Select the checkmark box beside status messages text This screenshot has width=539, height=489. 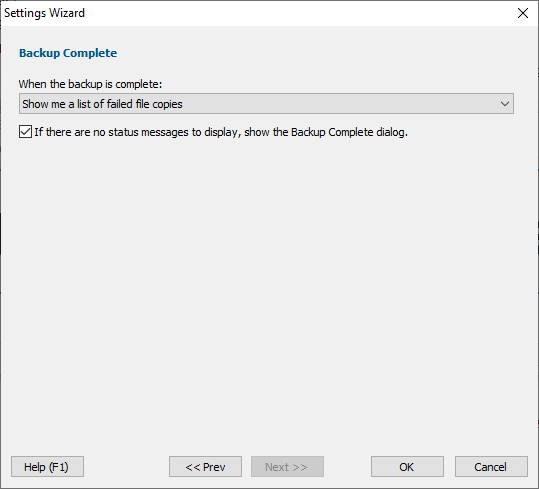pos(25,132)
